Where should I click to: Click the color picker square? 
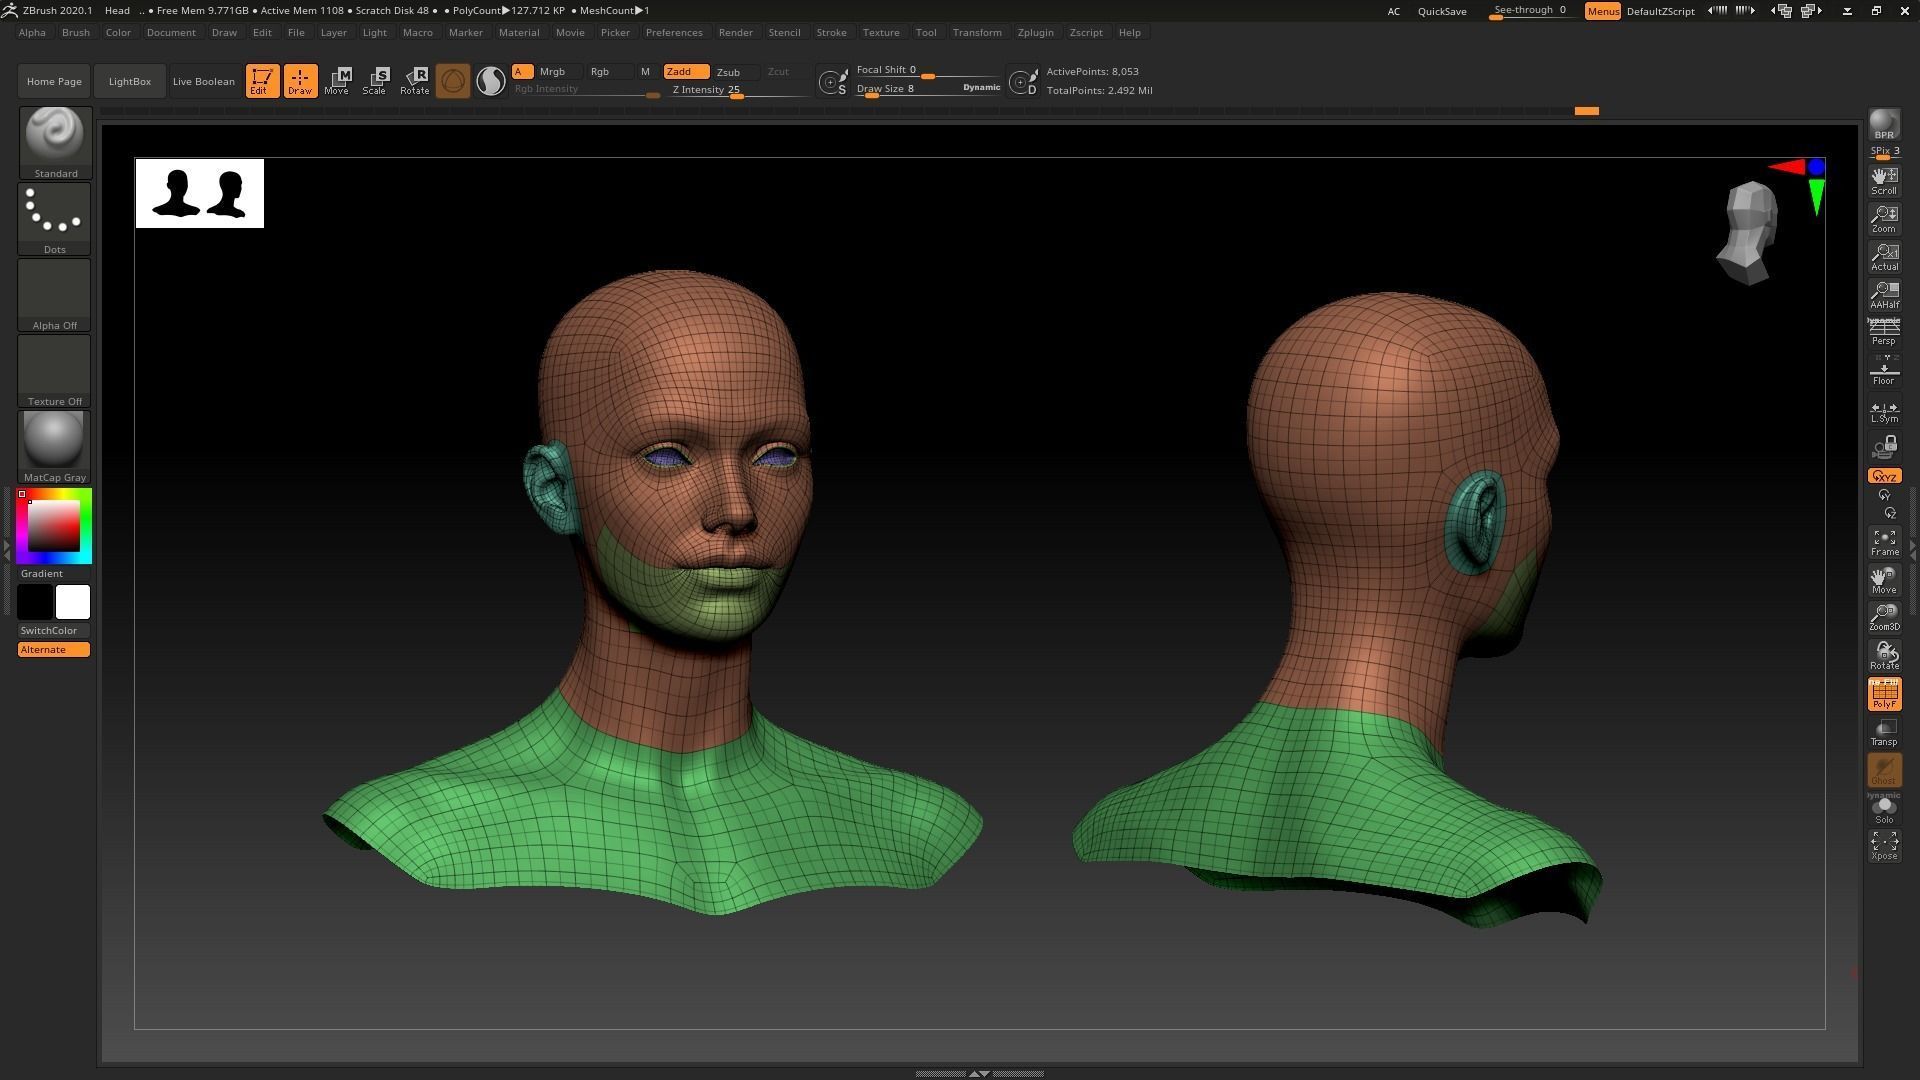[54, 526]
